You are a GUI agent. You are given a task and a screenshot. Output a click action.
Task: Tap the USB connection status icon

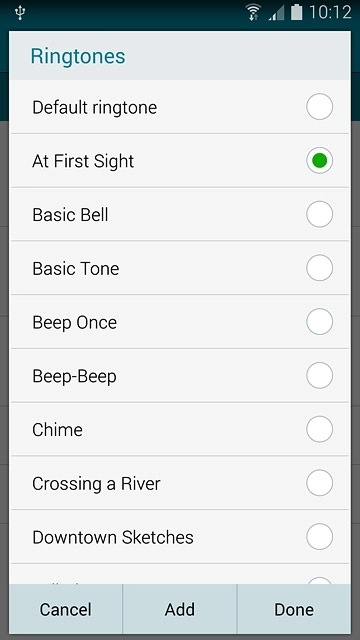point(20,13)
